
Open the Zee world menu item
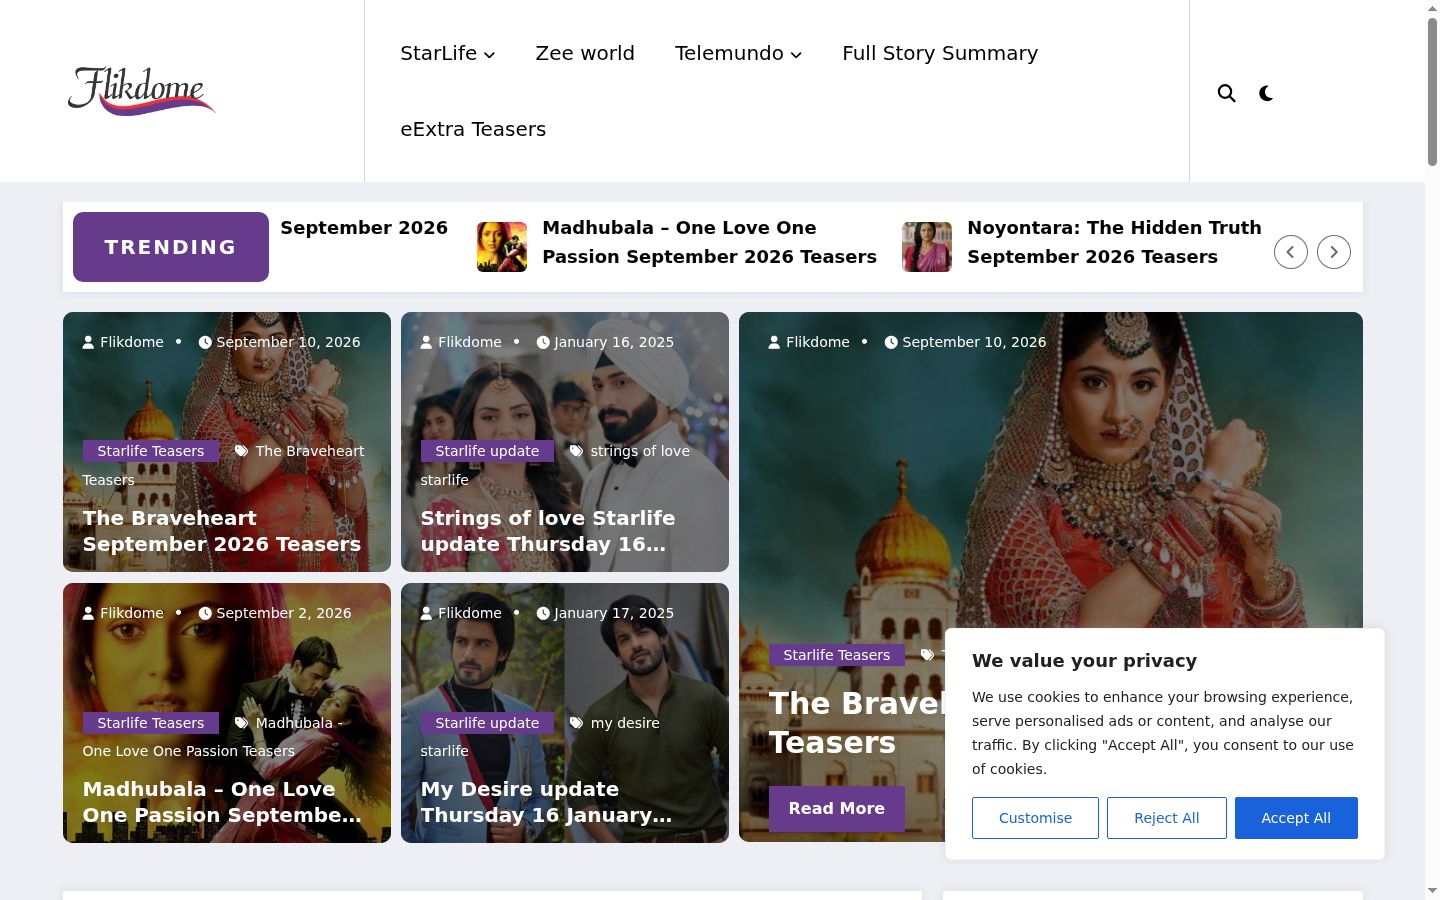pos(585,53)
